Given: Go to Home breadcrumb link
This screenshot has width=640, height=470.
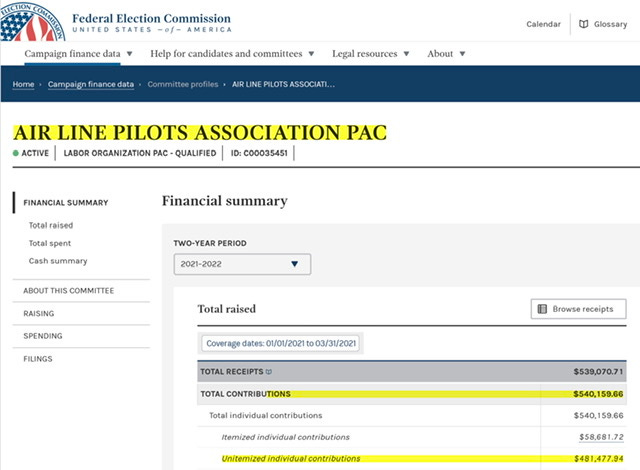Looking at the screenshot, I should point(23,84).
